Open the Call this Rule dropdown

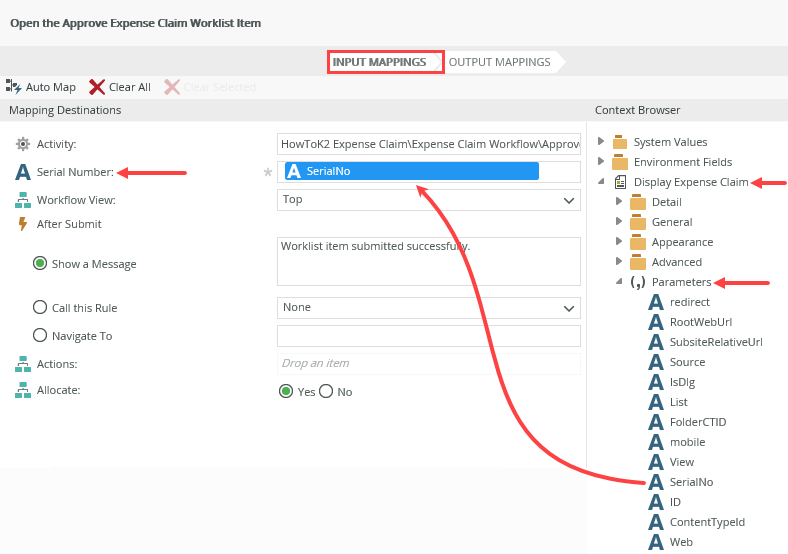coord(569,308)
